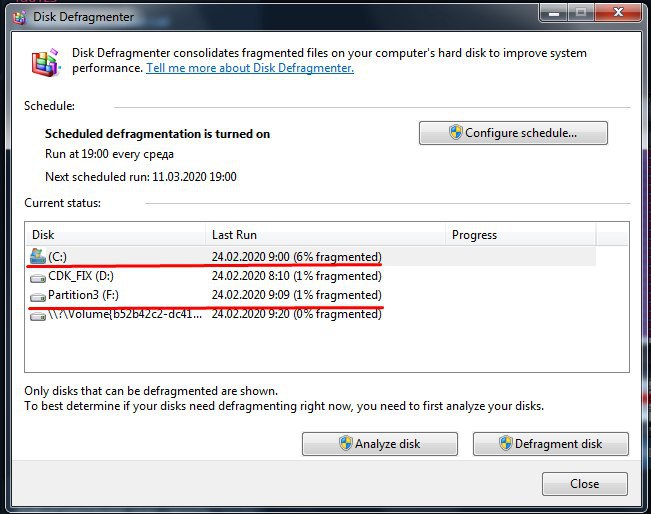This screenshot has width=651, height=514.
Task: Click the shield icon on Defragment disk
Action: (x=505, y=444)
